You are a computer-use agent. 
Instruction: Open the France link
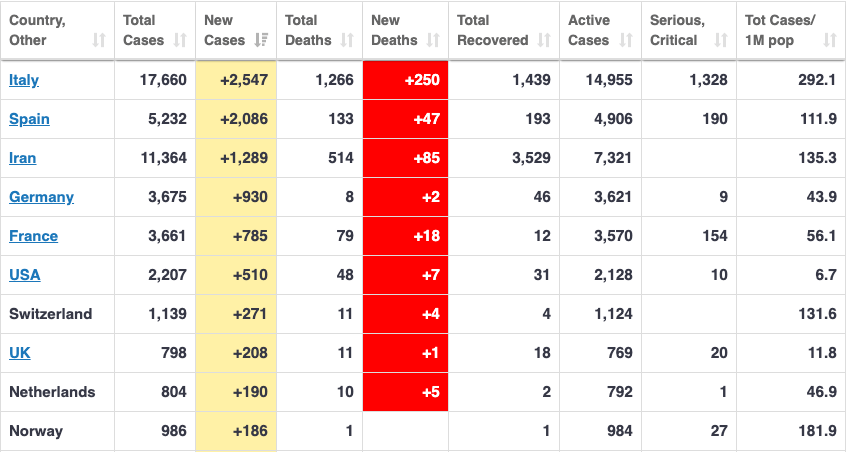(x=33, y=236)
